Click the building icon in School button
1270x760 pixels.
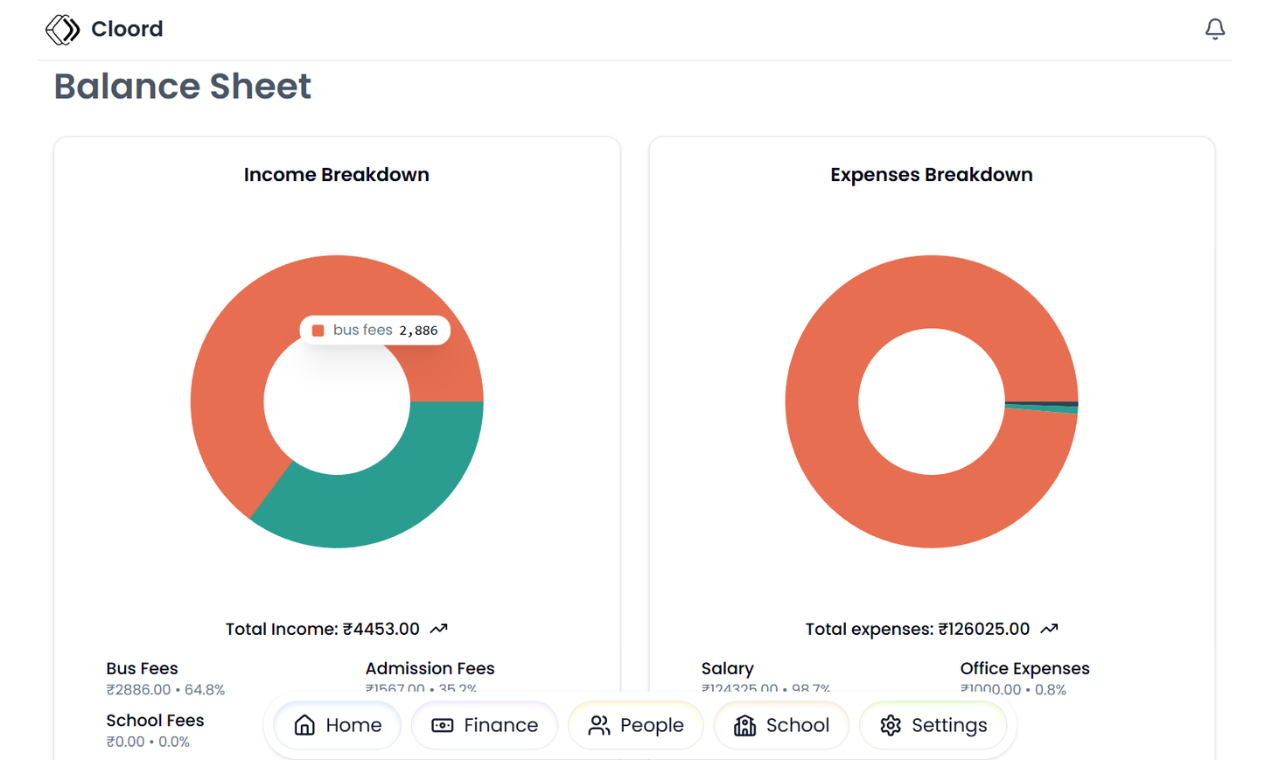point(745,725)
